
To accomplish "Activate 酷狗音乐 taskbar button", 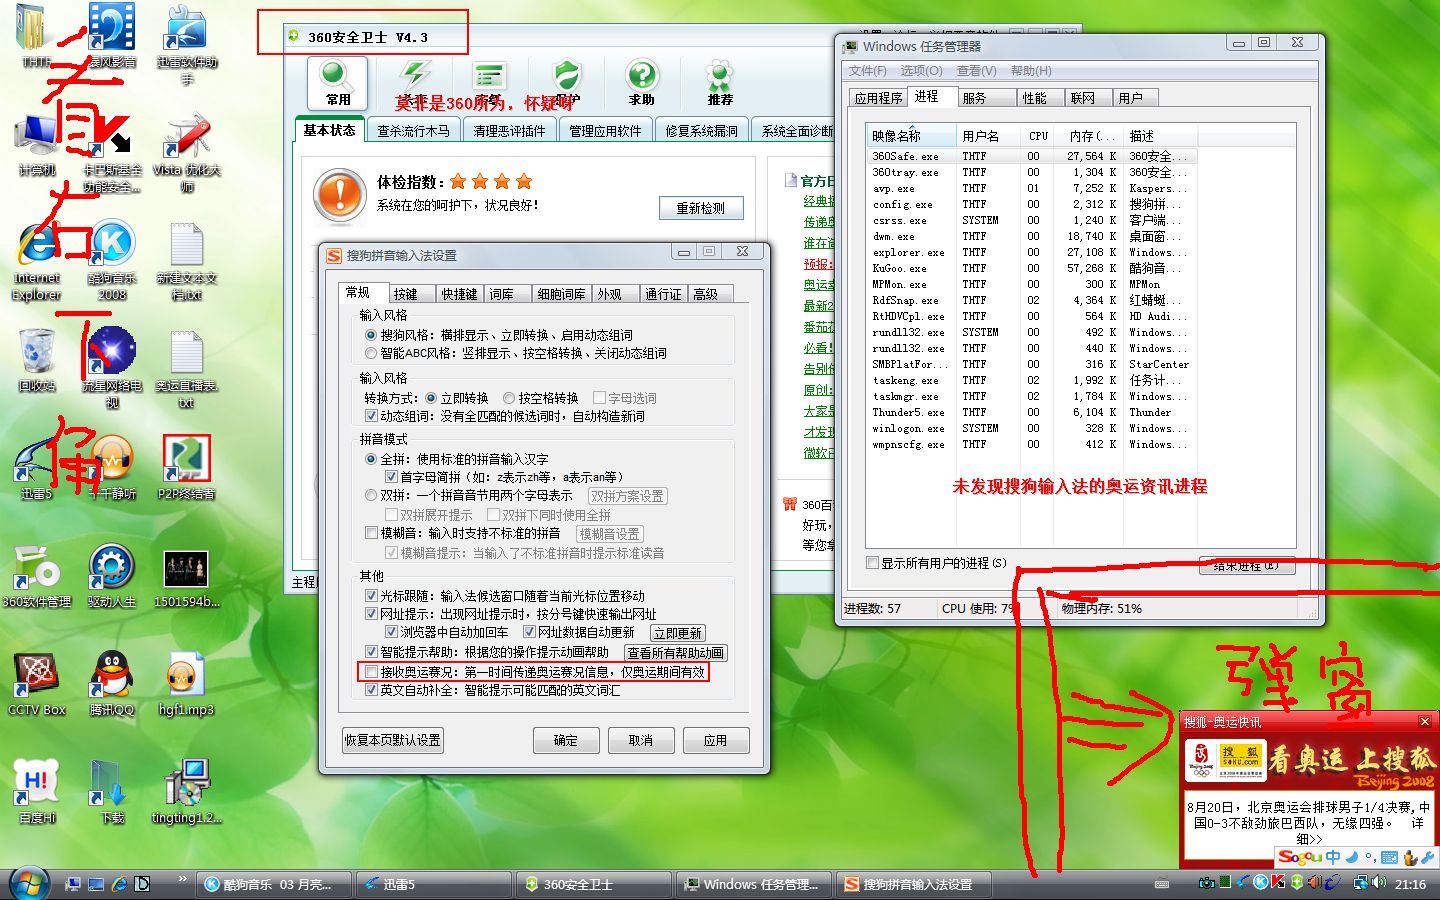I will point(275,884).
